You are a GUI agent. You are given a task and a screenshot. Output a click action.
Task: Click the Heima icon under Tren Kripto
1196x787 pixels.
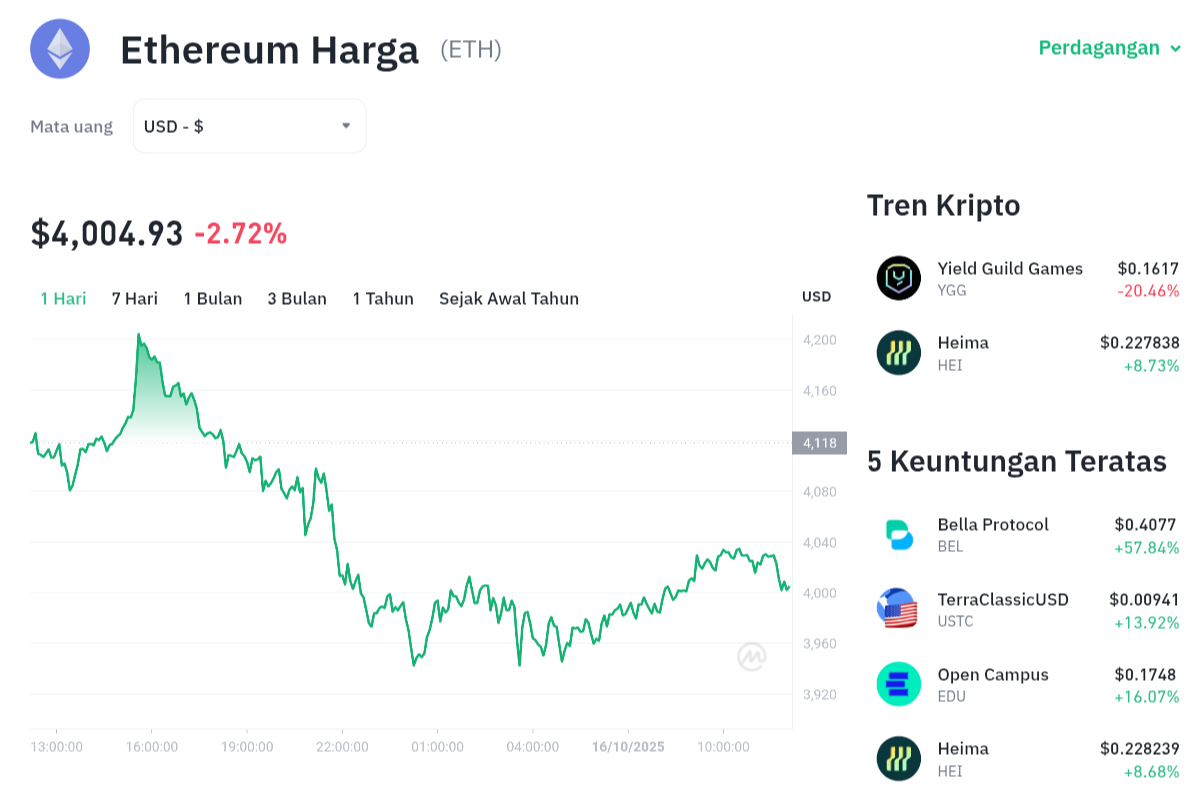[898, 352]
